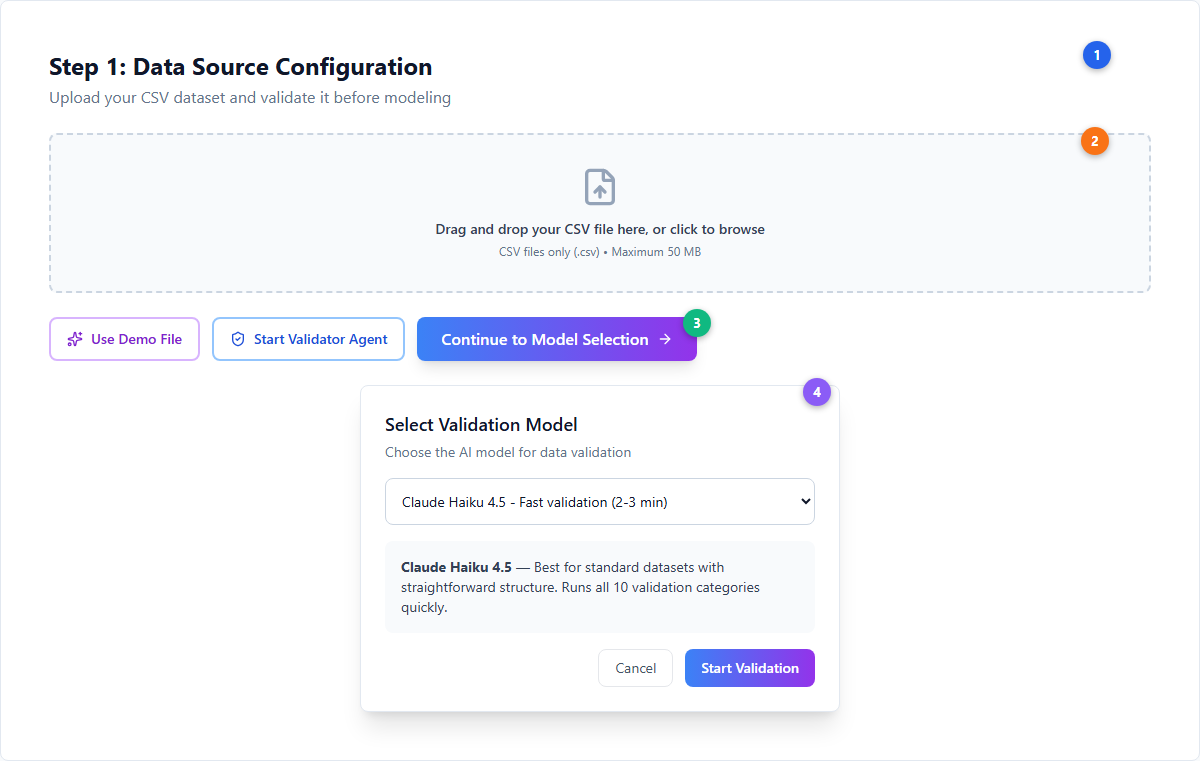Click the arrow icon on Continue to Model Selection
Viewport: 1200px width, 761px height.
coord(665,339)
